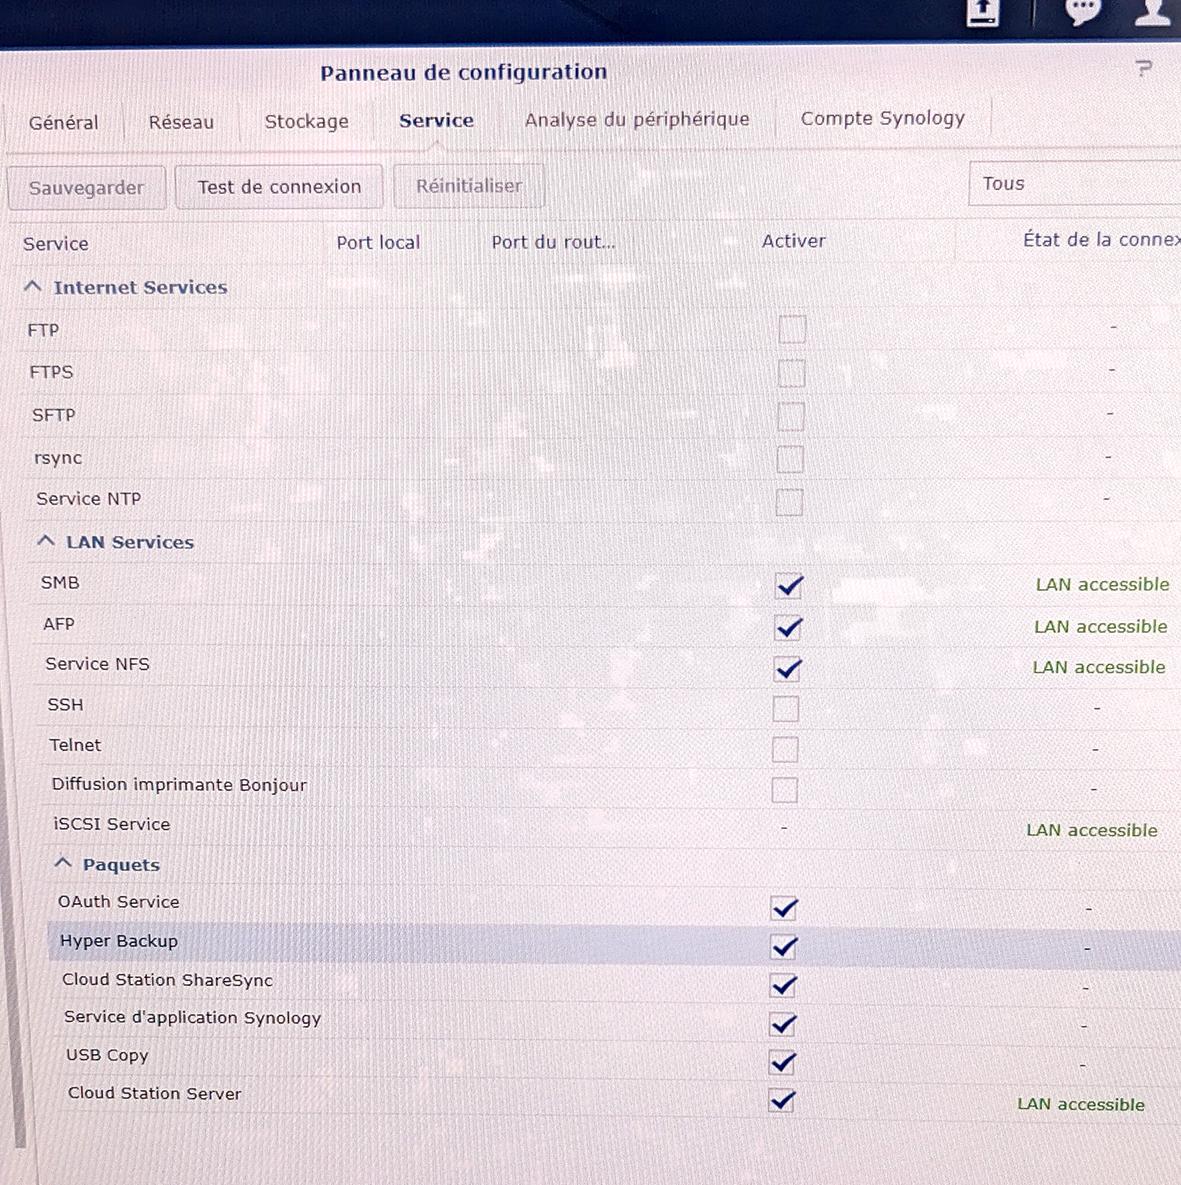Enable the SFTP service checkbox

point(790,416)
